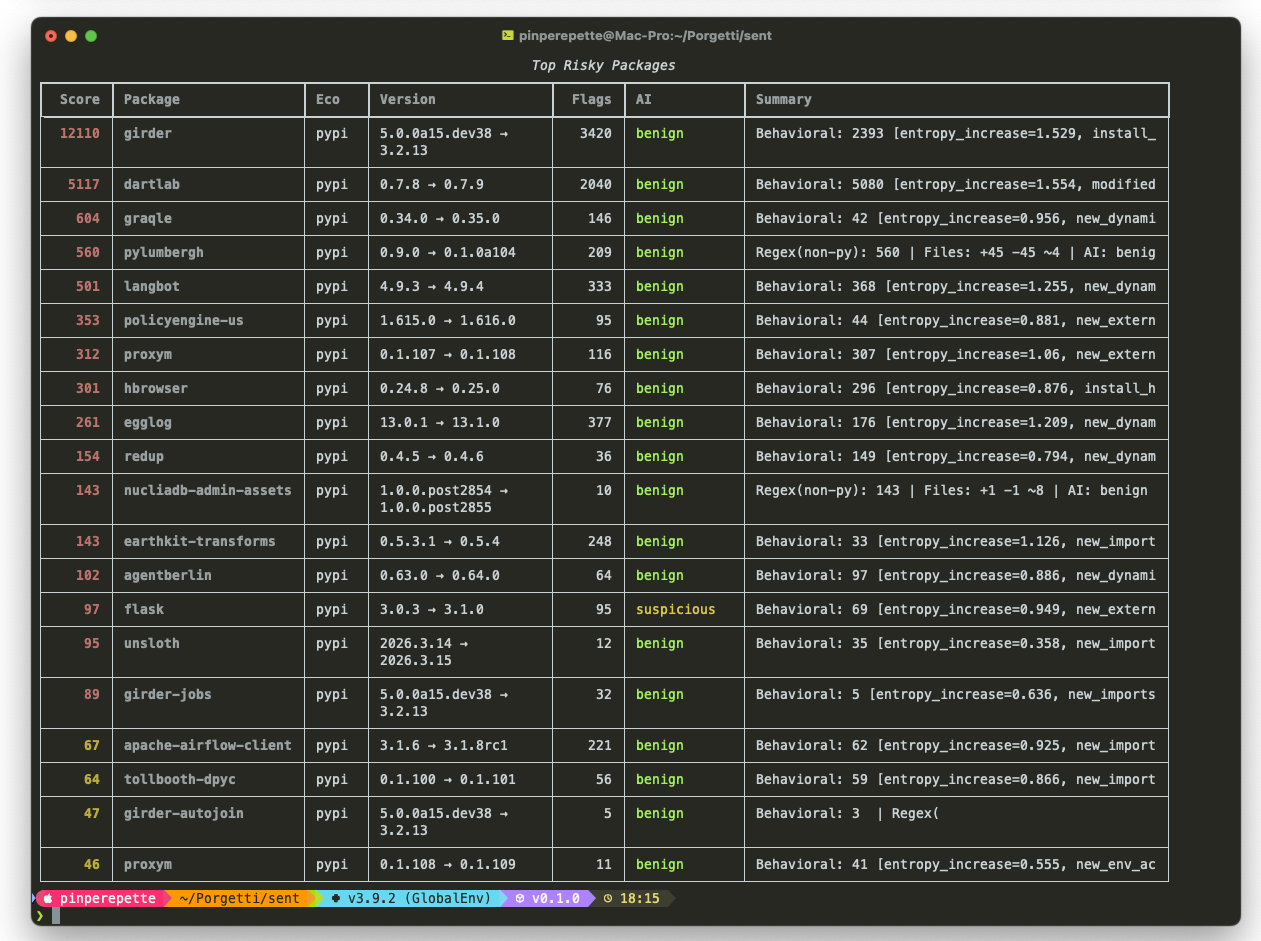This screenshot has width=1261, height=941.
Task: Click the Flags column header
Action: pos(591,100)
